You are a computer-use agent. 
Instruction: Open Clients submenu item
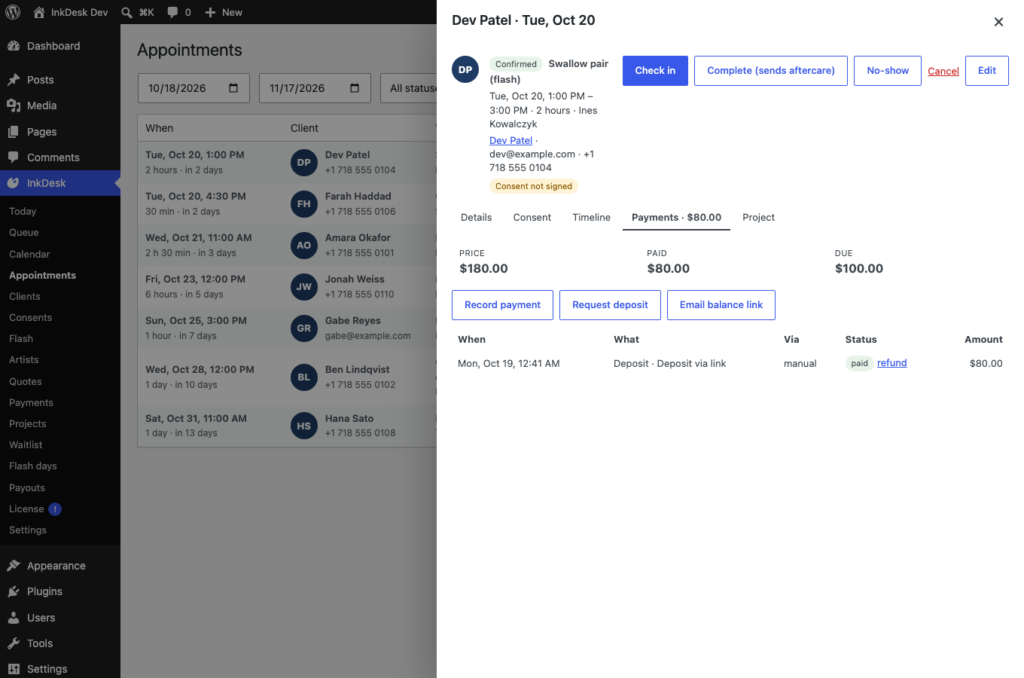pos(25,297)
